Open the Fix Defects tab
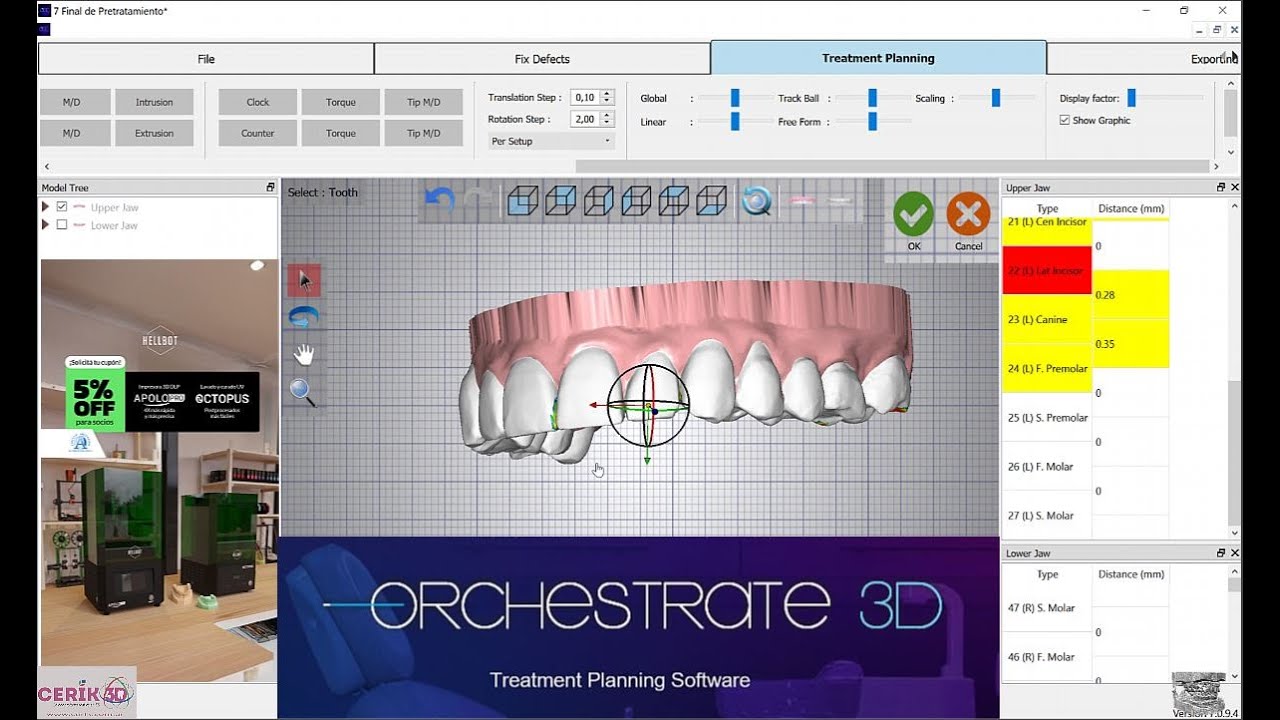Image resolution: width=1280 pixels, height=720 pixels. pyautogui.click(x=542, y=59)
